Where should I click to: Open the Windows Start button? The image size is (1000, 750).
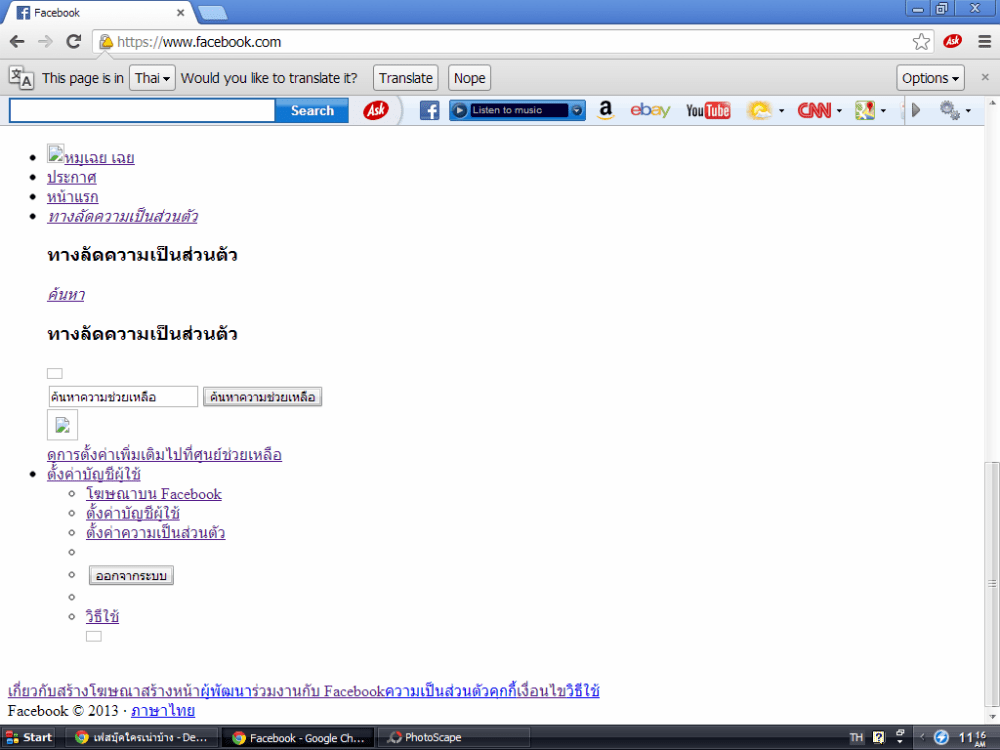[x=28, y=737]
